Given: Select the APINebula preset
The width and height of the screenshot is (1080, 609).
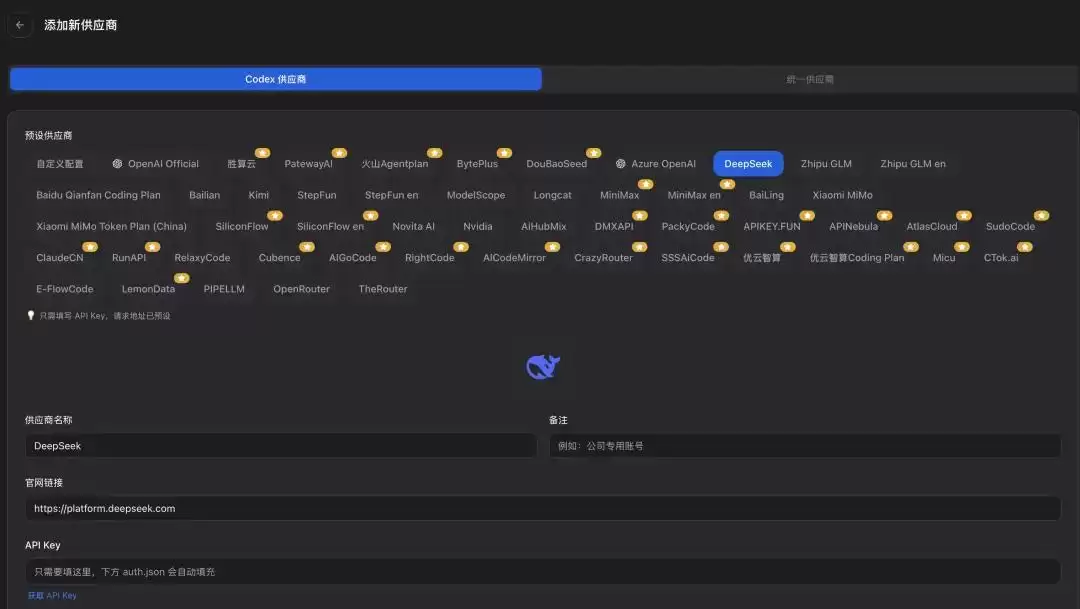Looking at the screenshot, I should pyautogui.click(x=853, y=227).
